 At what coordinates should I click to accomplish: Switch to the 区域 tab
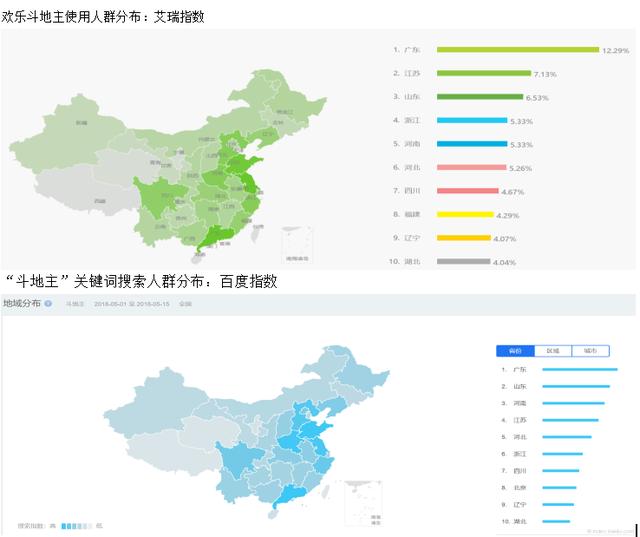coord(553,351)
